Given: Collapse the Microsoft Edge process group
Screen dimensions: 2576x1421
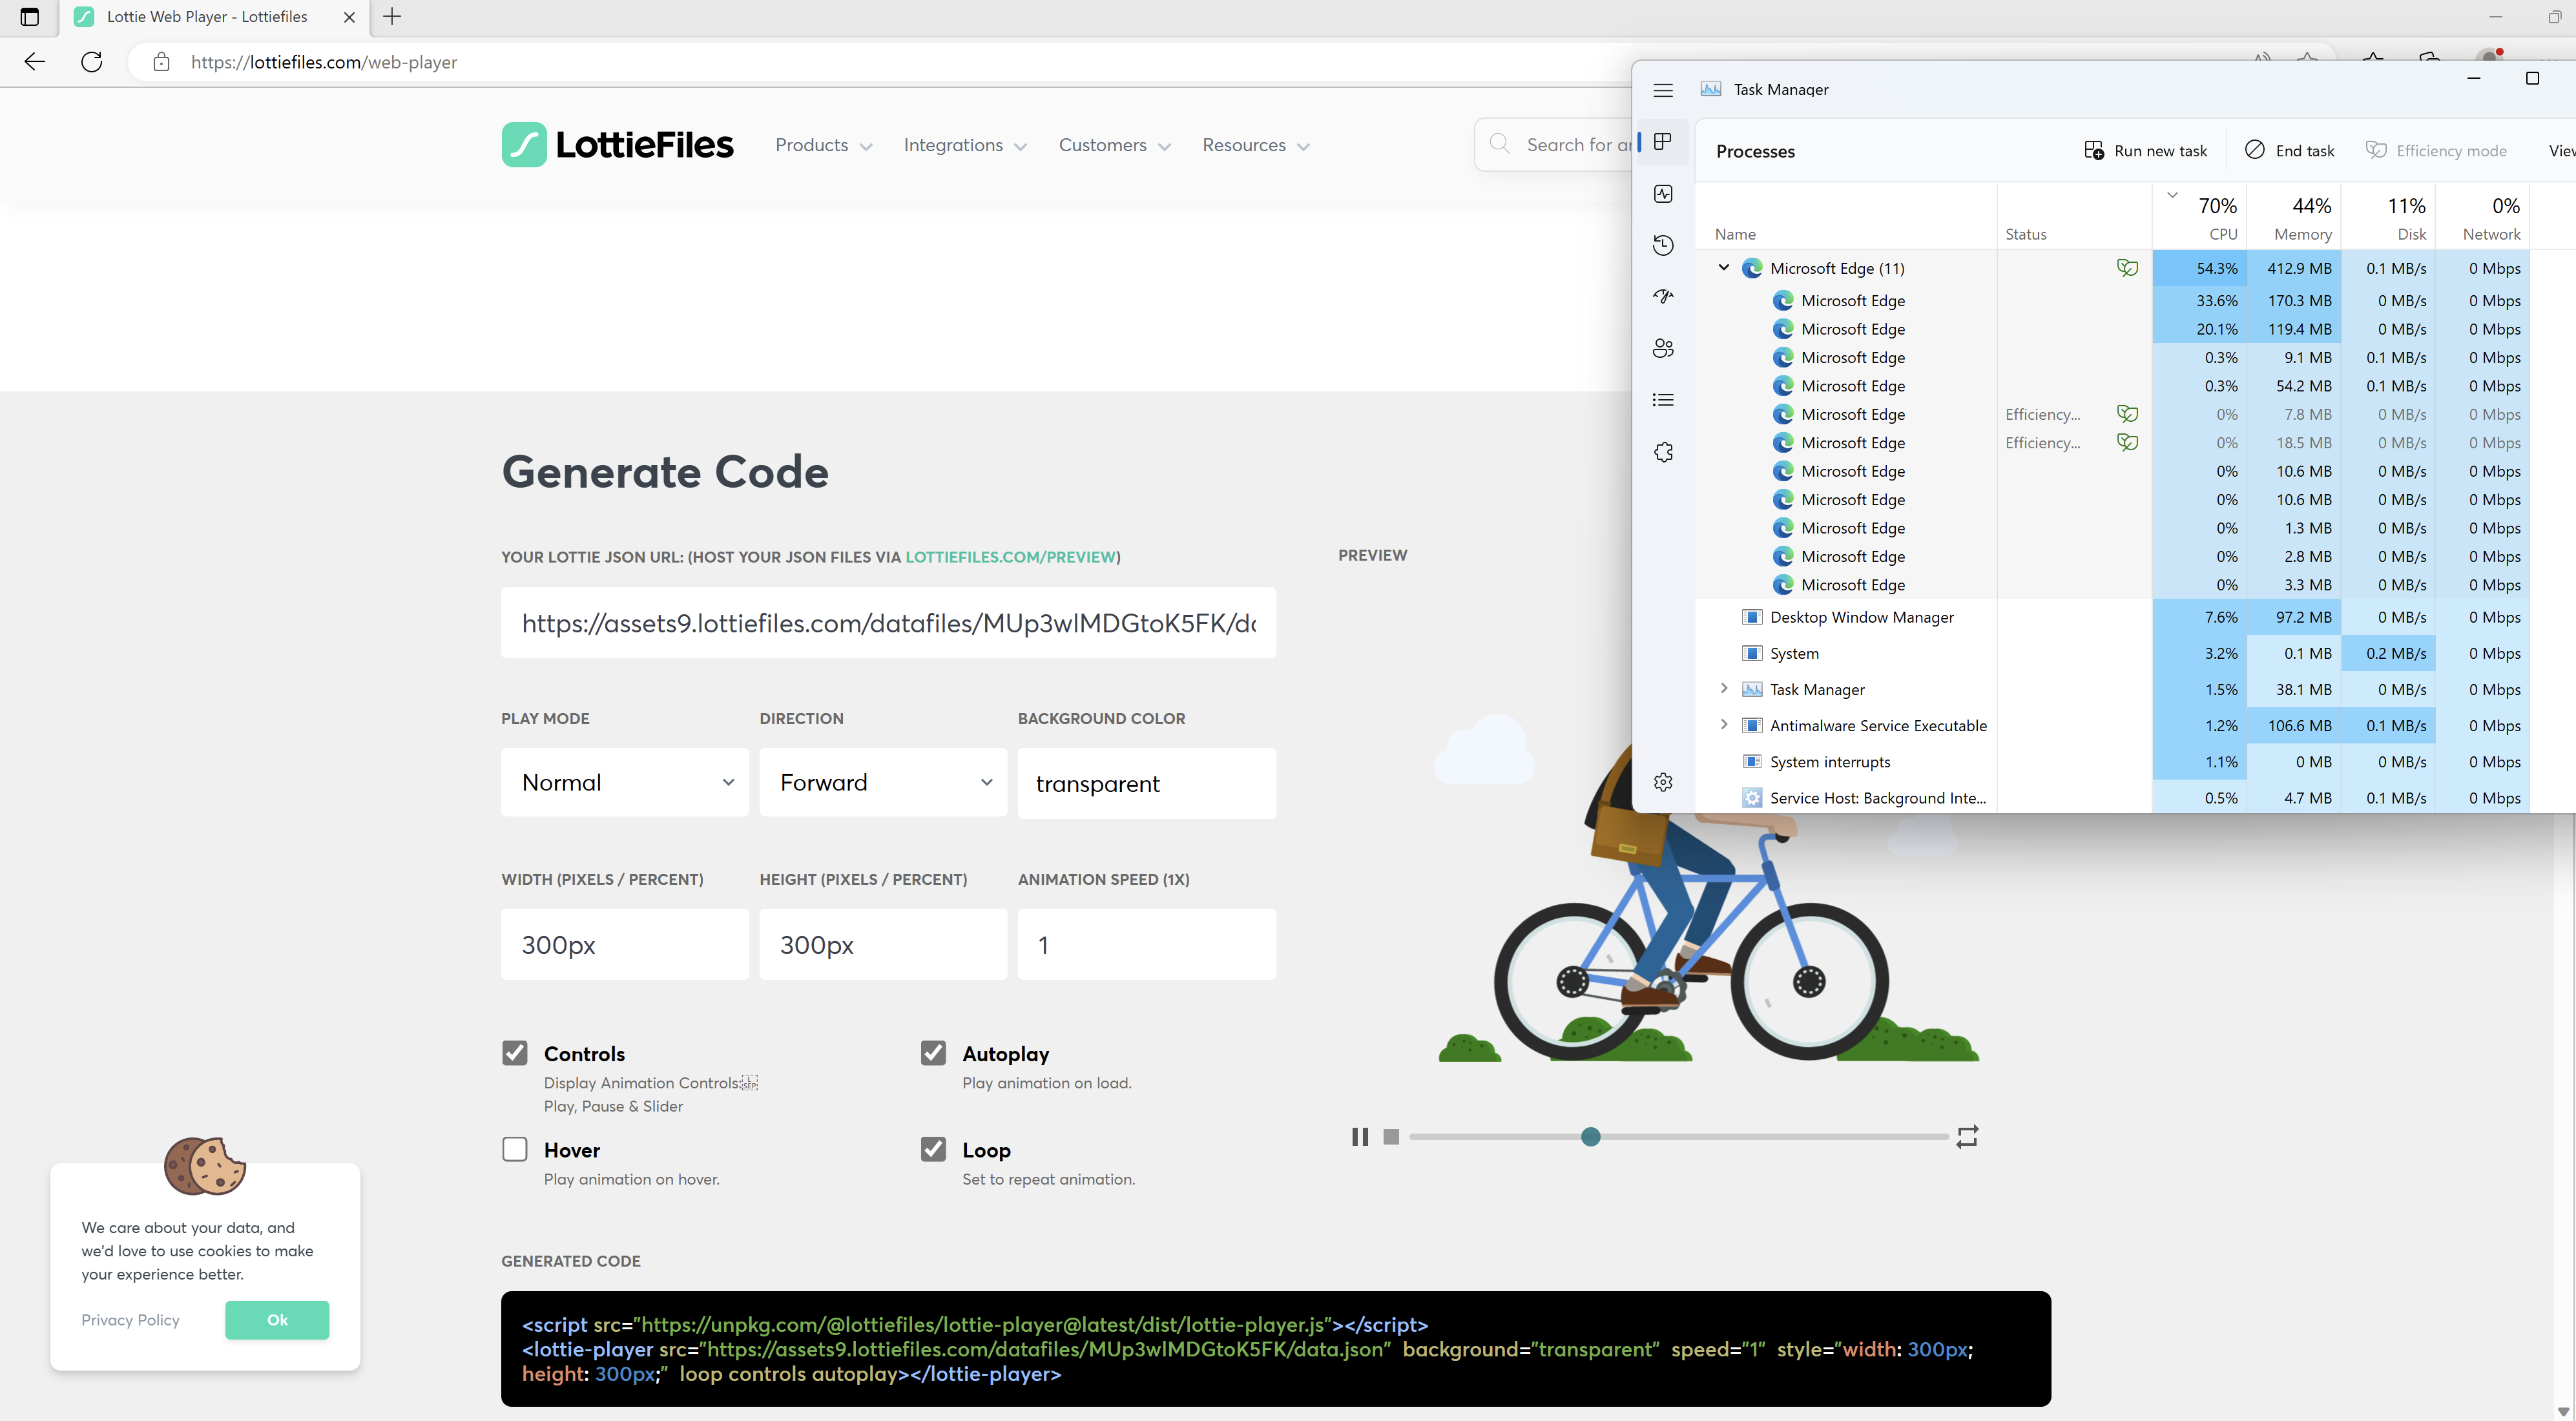Looking at the screenshot, I should 1723,267.
